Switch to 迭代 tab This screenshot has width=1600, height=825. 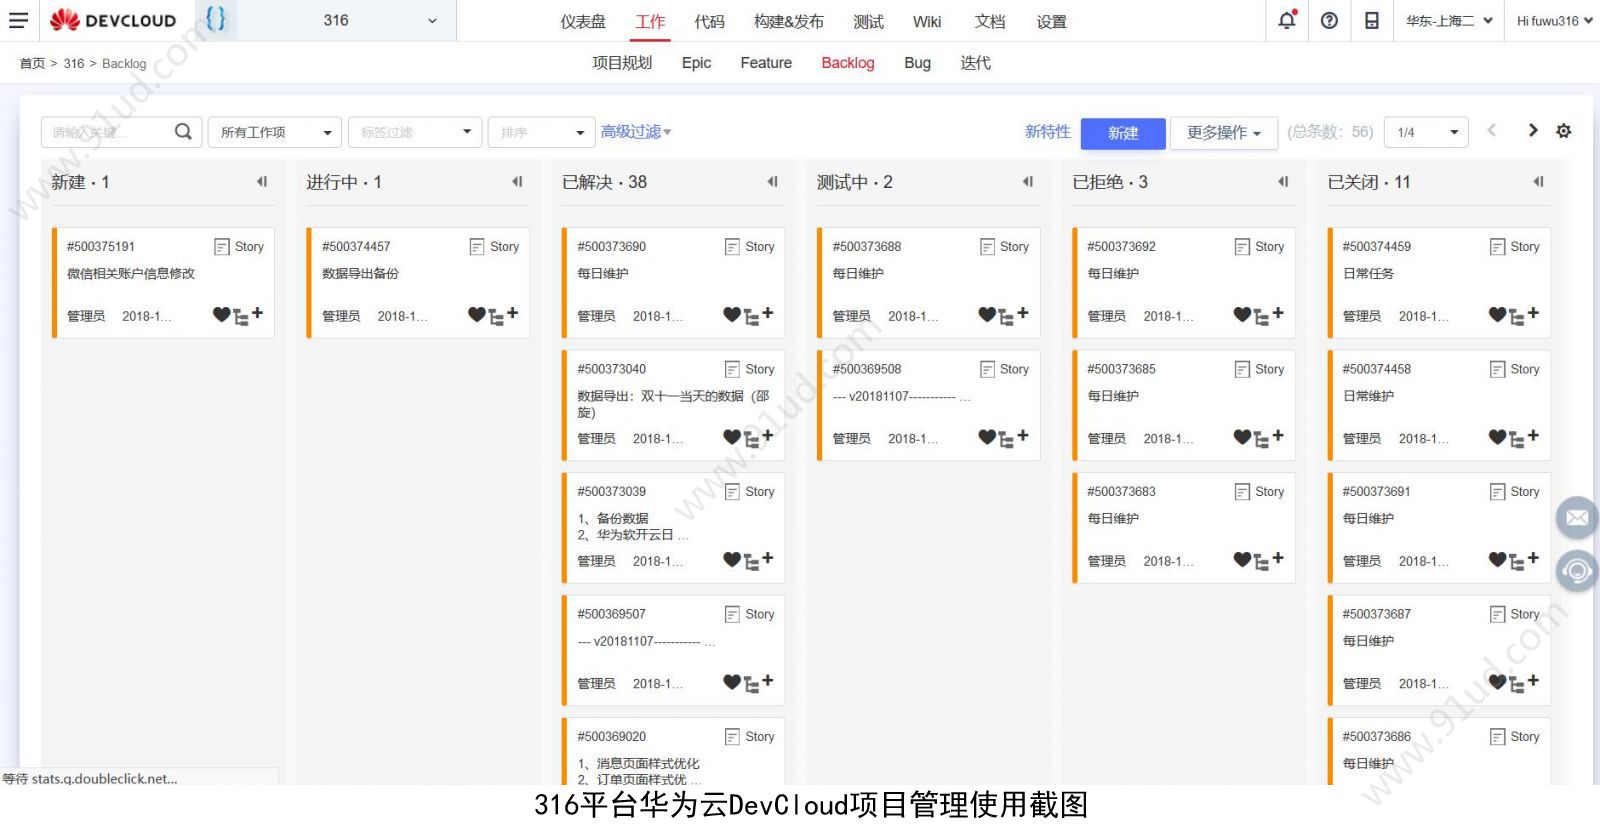pyautogui.click(x=975, y=63)
